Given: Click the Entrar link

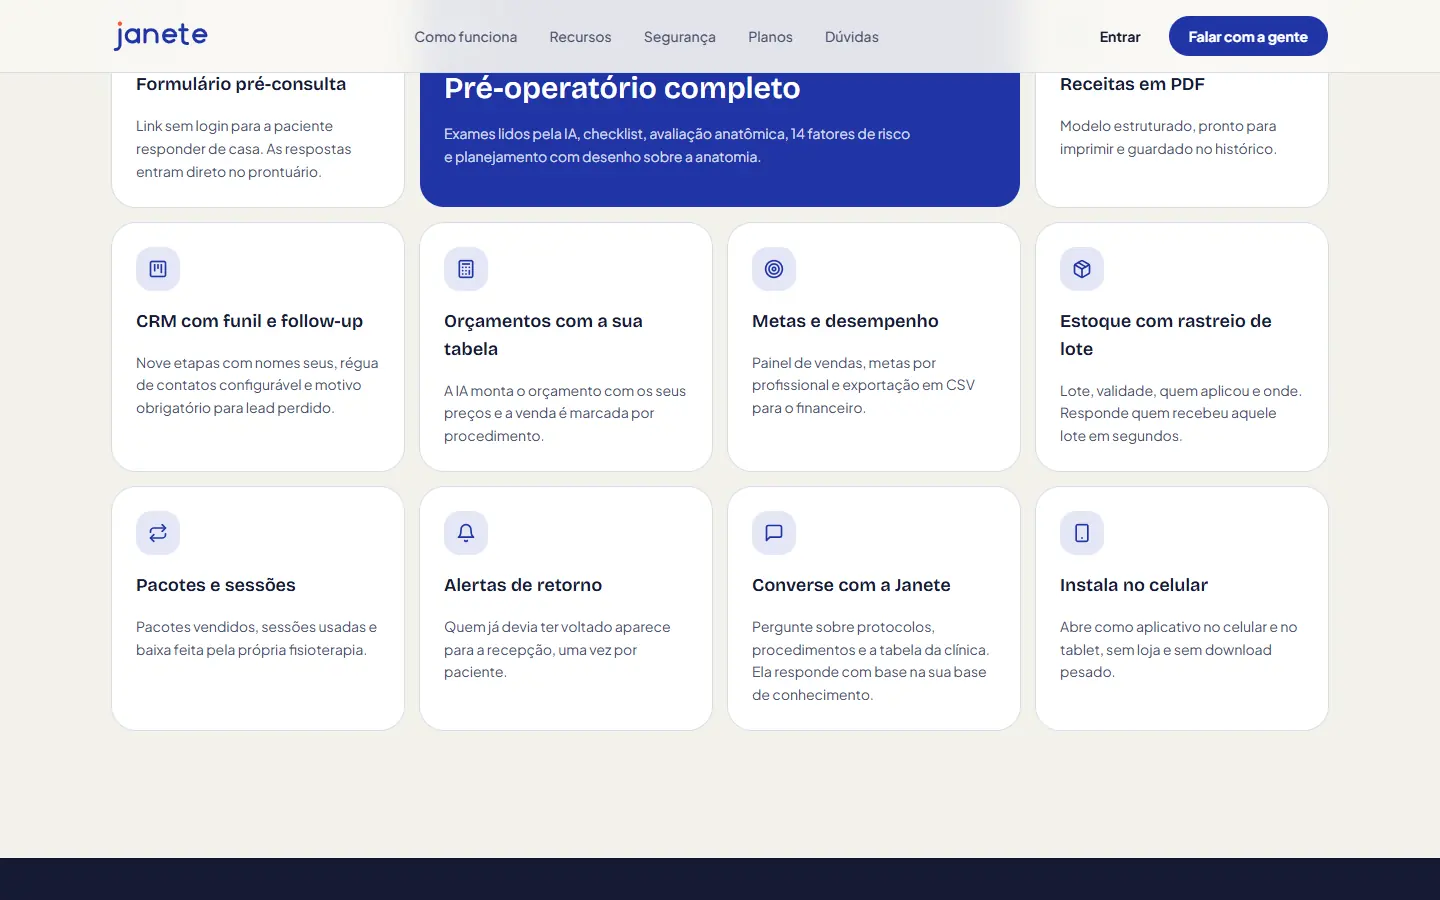Looking at the screenshot, I should tap(1120, 37).
